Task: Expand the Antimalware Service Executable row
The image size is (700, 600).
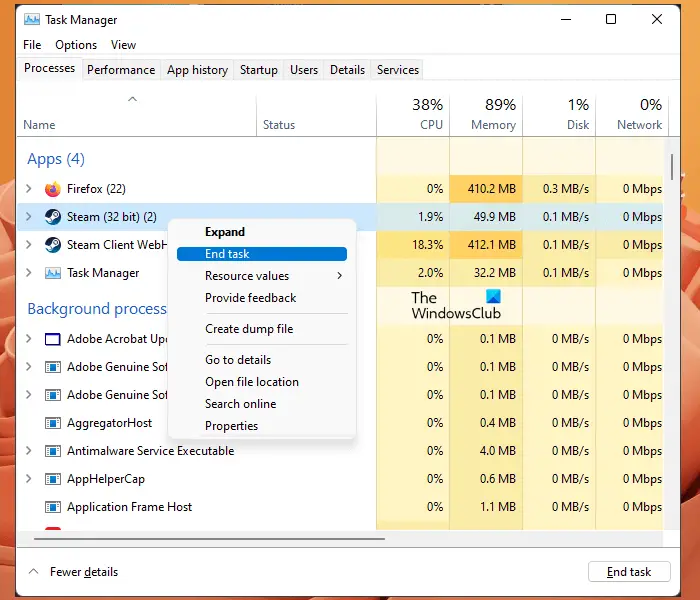Action: tap(29, 451)
